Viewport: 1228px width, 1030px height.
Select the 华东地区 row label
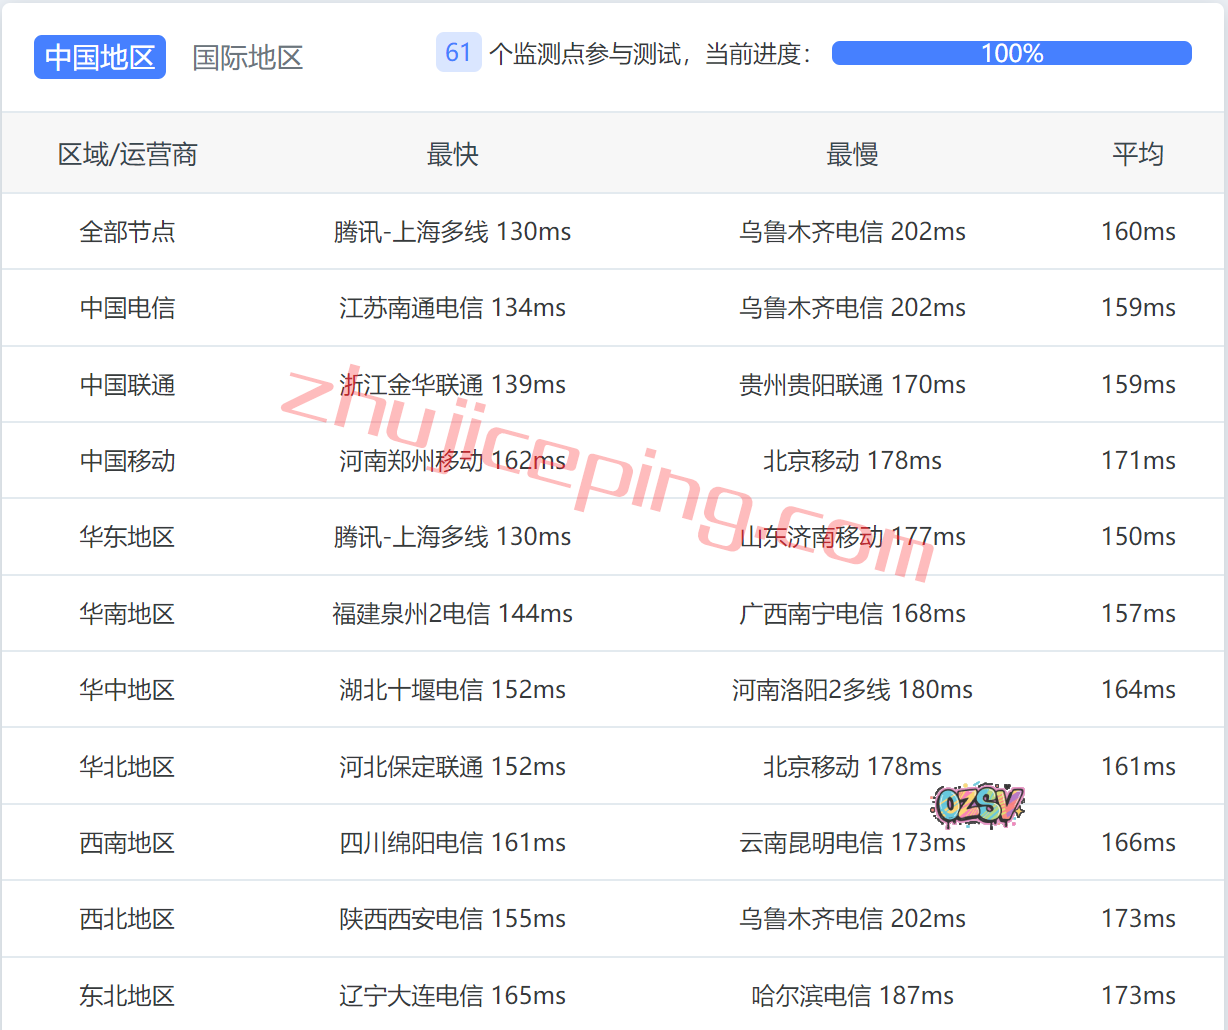[127, 537]
